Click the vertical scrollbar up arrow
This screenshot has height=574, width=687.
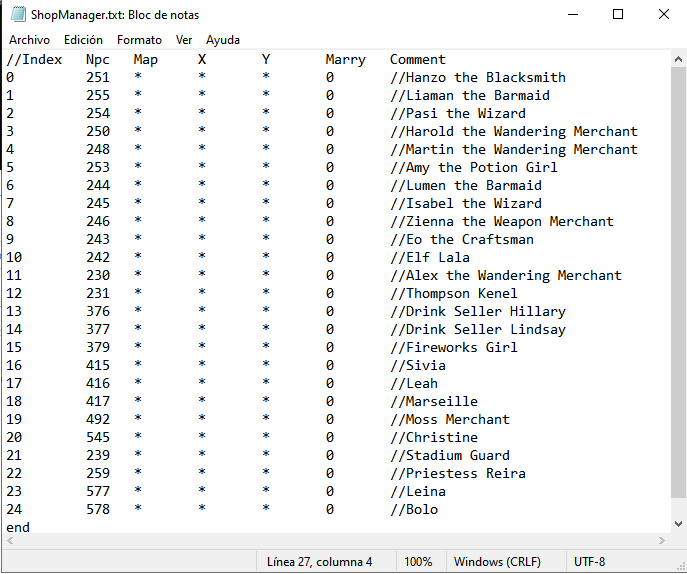pos(678,59)
